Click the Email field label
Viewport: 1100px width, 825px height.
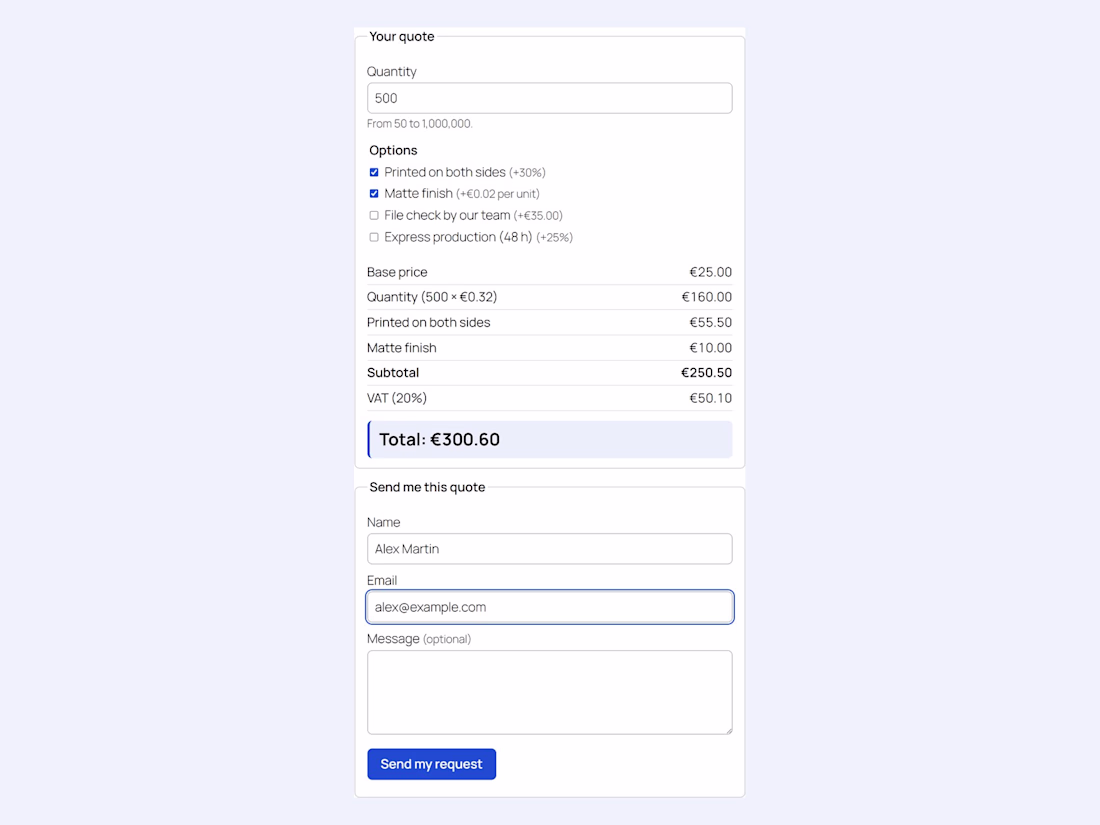pyautogui.click(x=382, y=580)
